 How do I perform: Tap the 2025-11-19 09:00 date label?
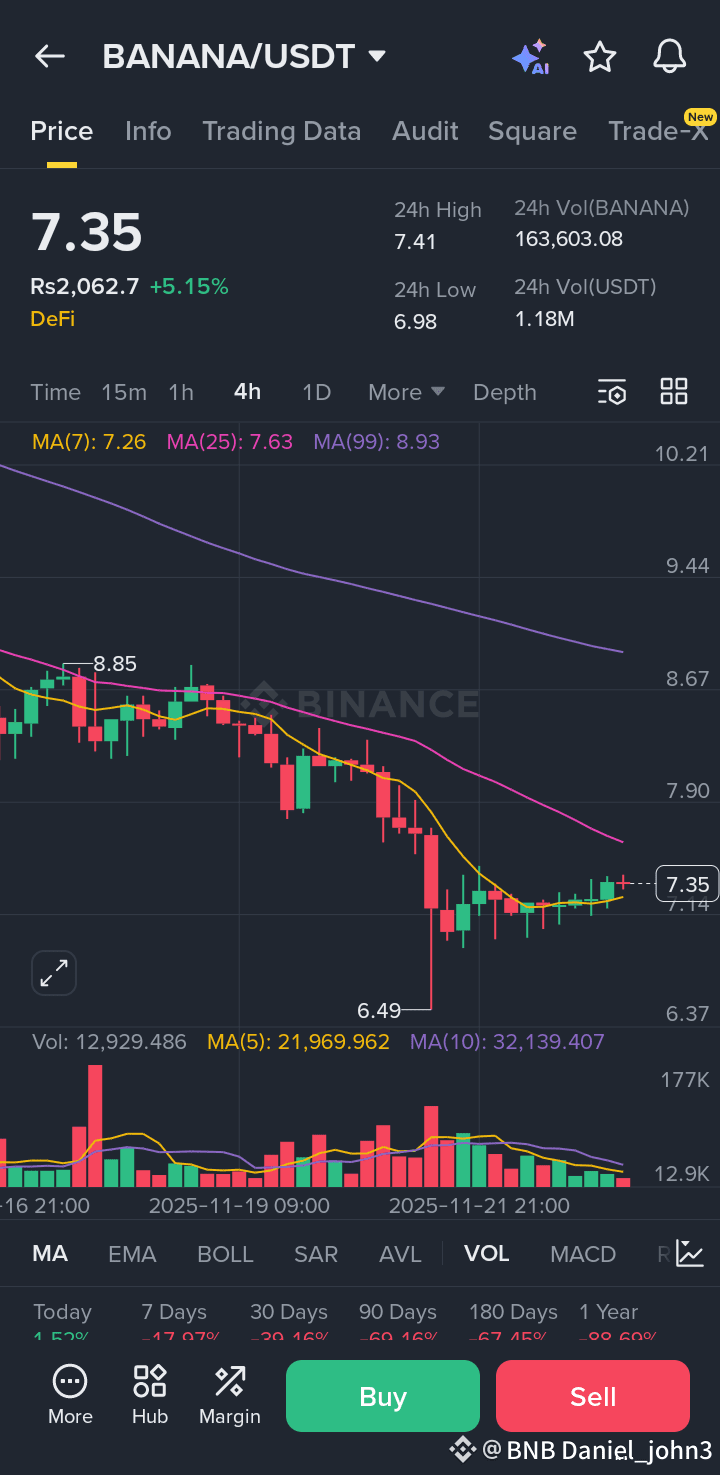point(239,1206)
